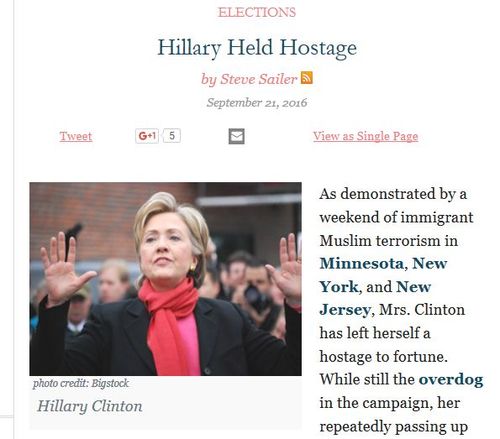This screenshot has width=500, height=439.
Task: Click the Google +1 button
Action: [147, 136]
